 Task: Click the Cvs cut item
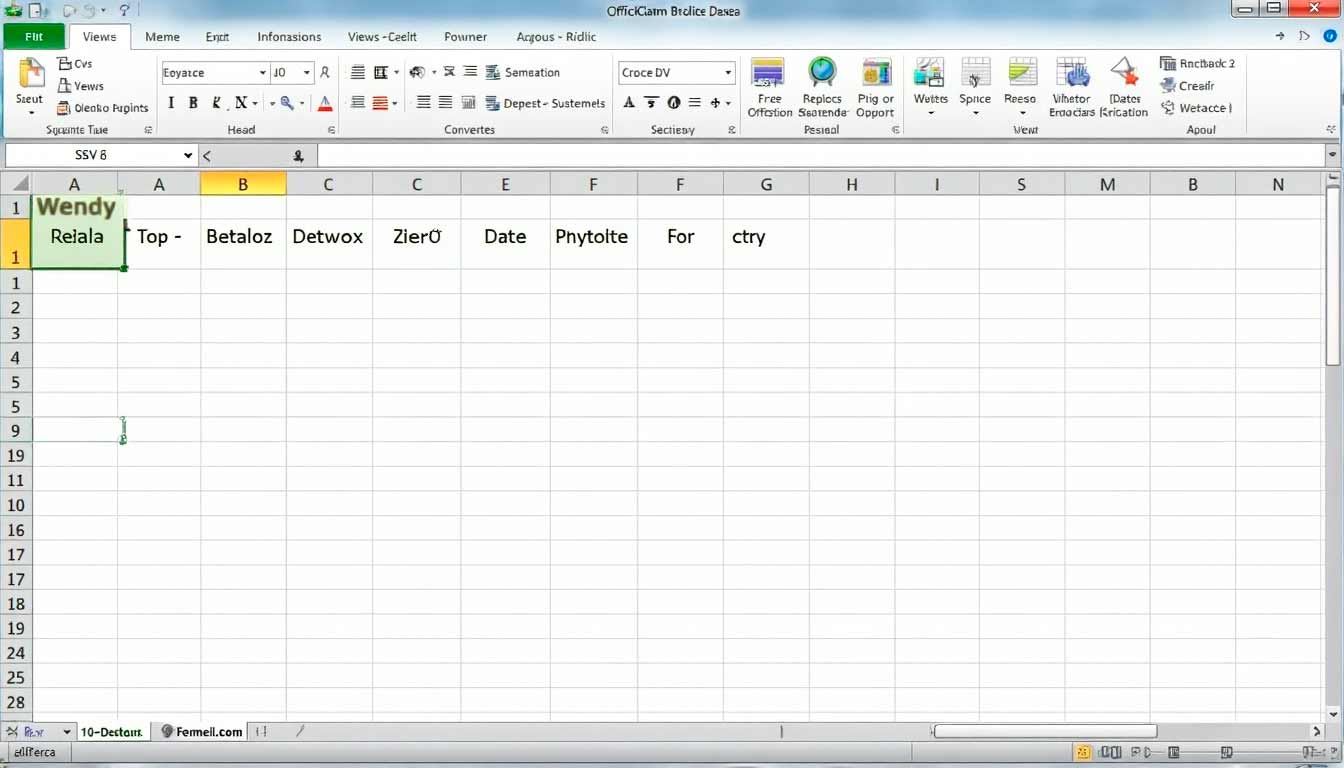coord(75,63)
